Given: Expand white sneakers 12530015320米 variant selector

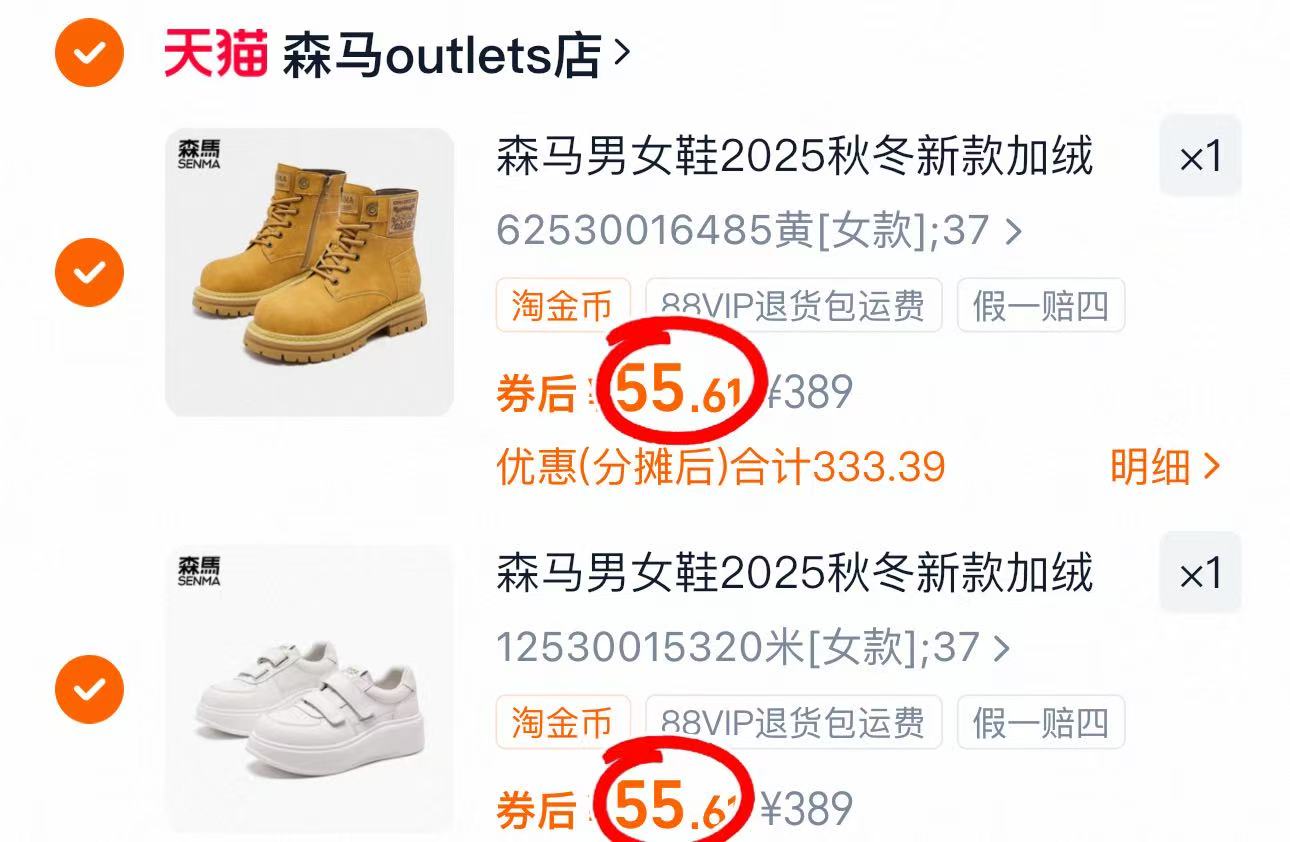Looking at the screenshot, I should (753, 648).
